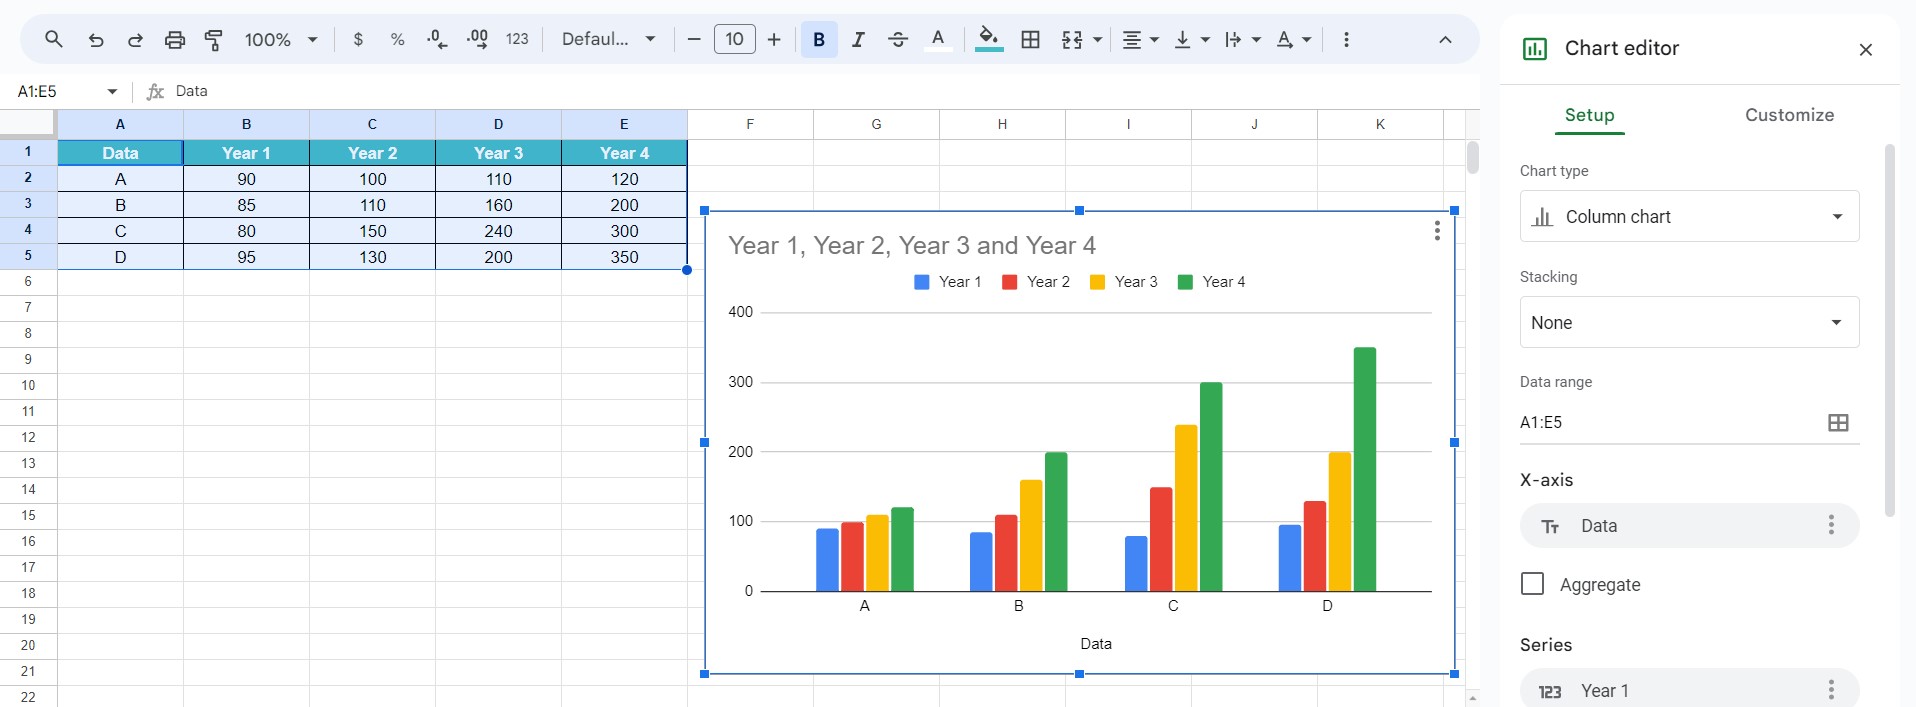The width and height of the screenshot is (1916, 707).
Task: Click cell containing 350
Action: (x=624, y=257)
